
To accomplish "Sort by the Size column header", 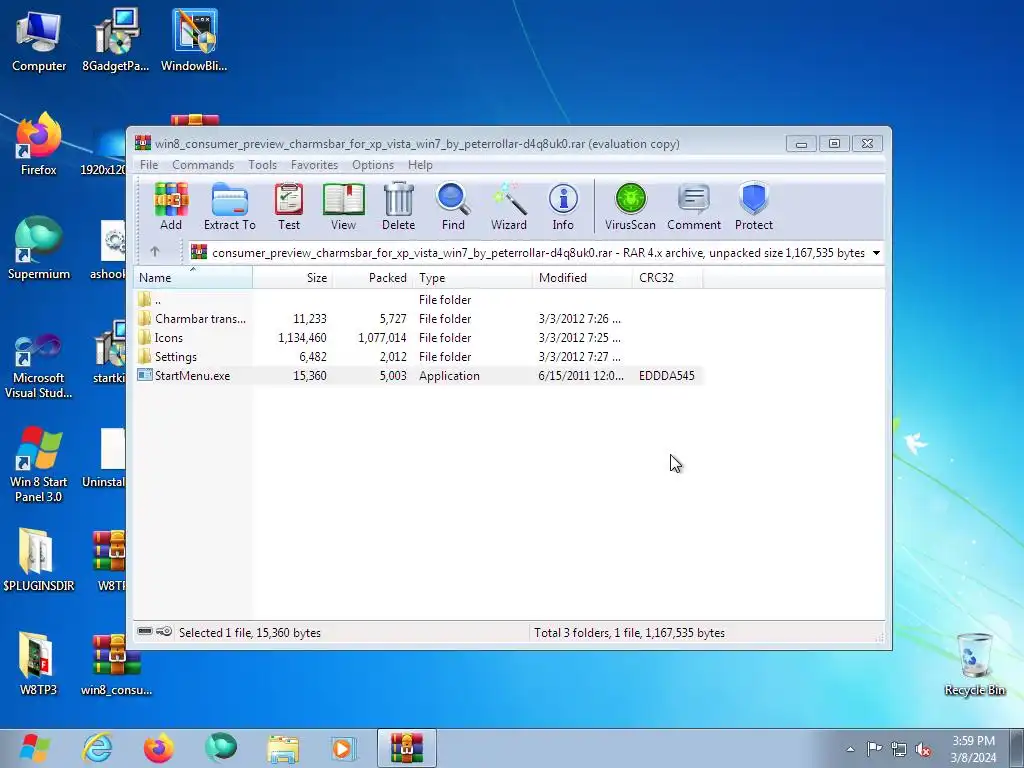I will pyautogui.click(x=293, y=278).
